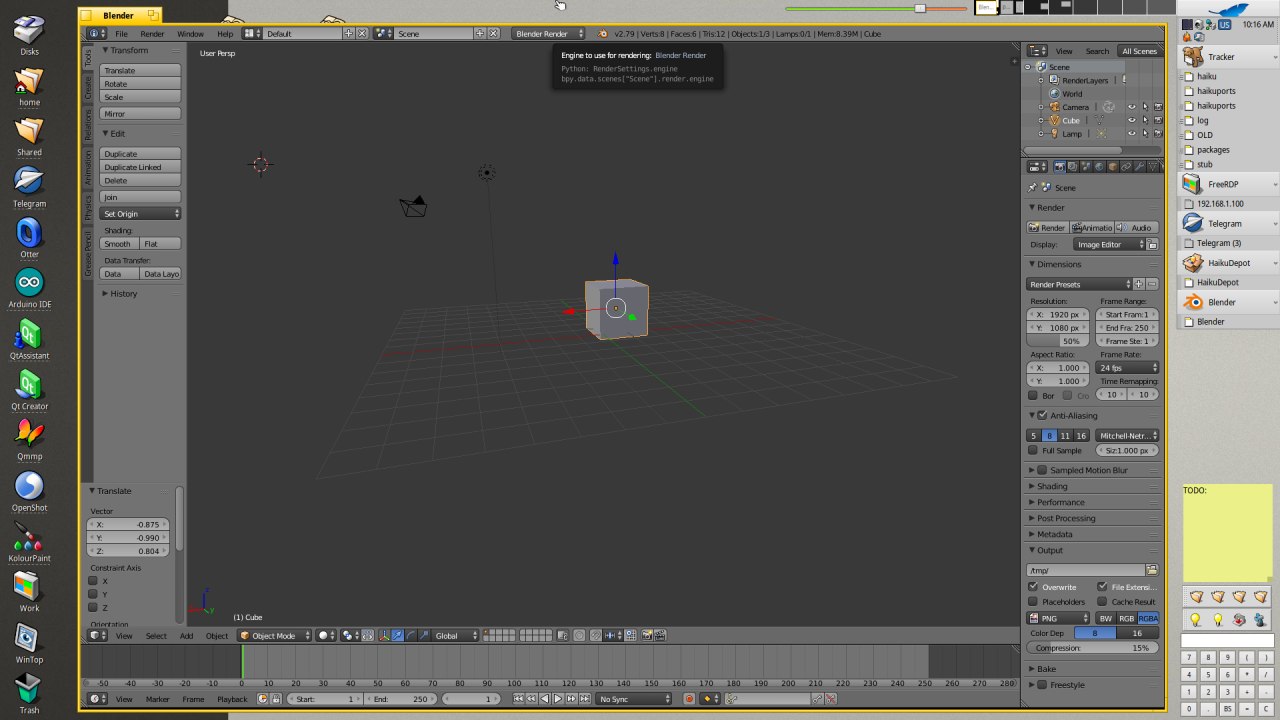Uncheck the Overwrite checkbox
Viewport: 1280px width, 720px height.
click(x=1034, y=587)
